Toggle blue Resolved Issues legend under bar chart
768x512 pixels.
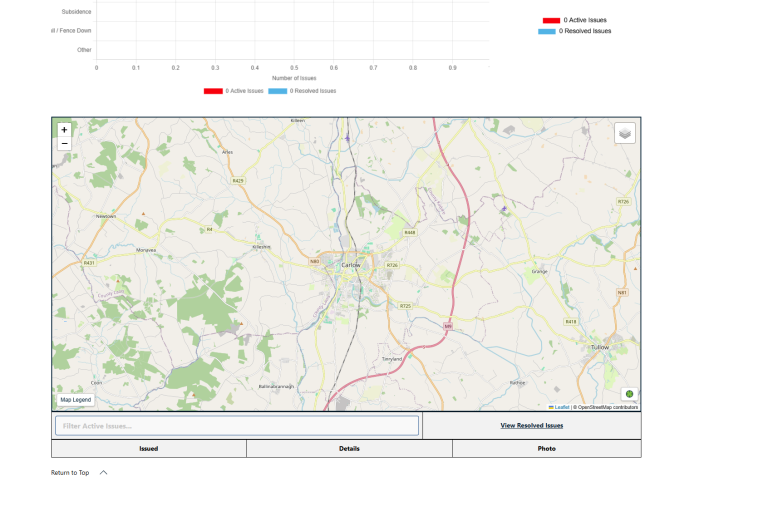[x=302, y=91]
